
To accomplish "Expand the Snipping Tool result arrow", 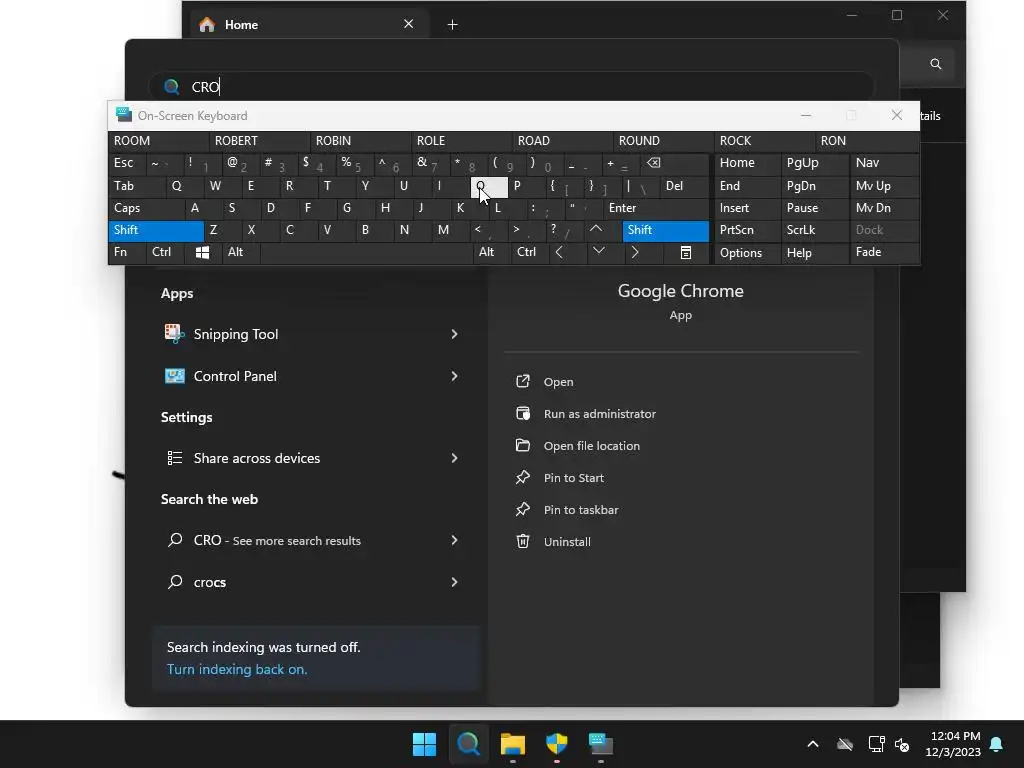I will (455, 334).
